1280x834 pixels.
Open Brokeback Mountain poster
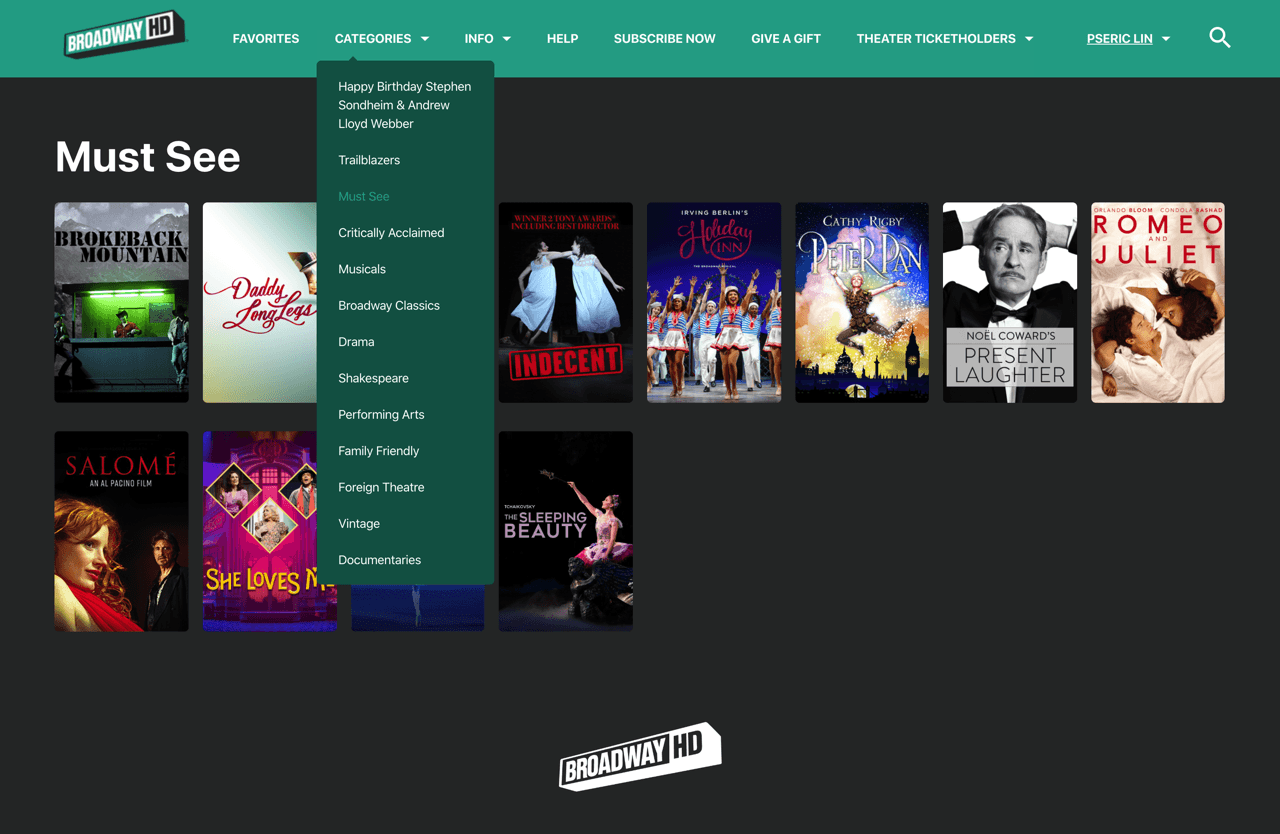tap(121, 303)
